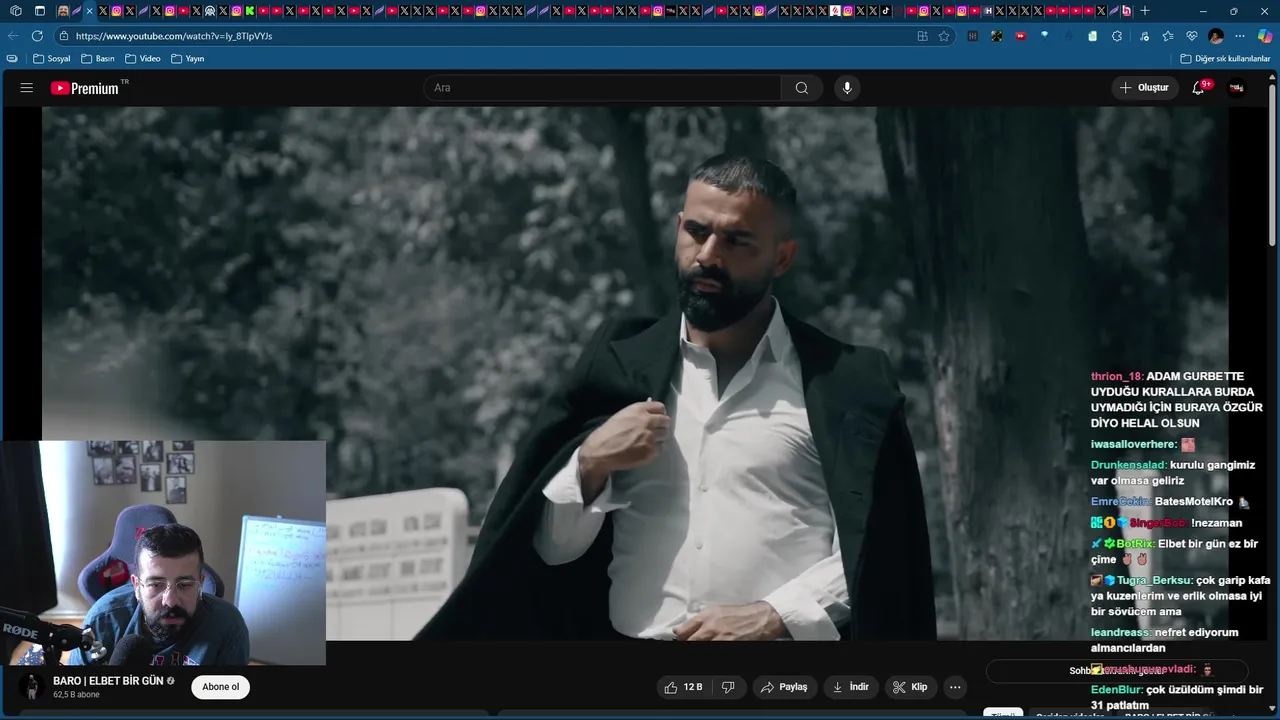Viewport: 1280px width, 720px height.
Task: Open the apps grid icon in address bar
Action: click(922, 36)
